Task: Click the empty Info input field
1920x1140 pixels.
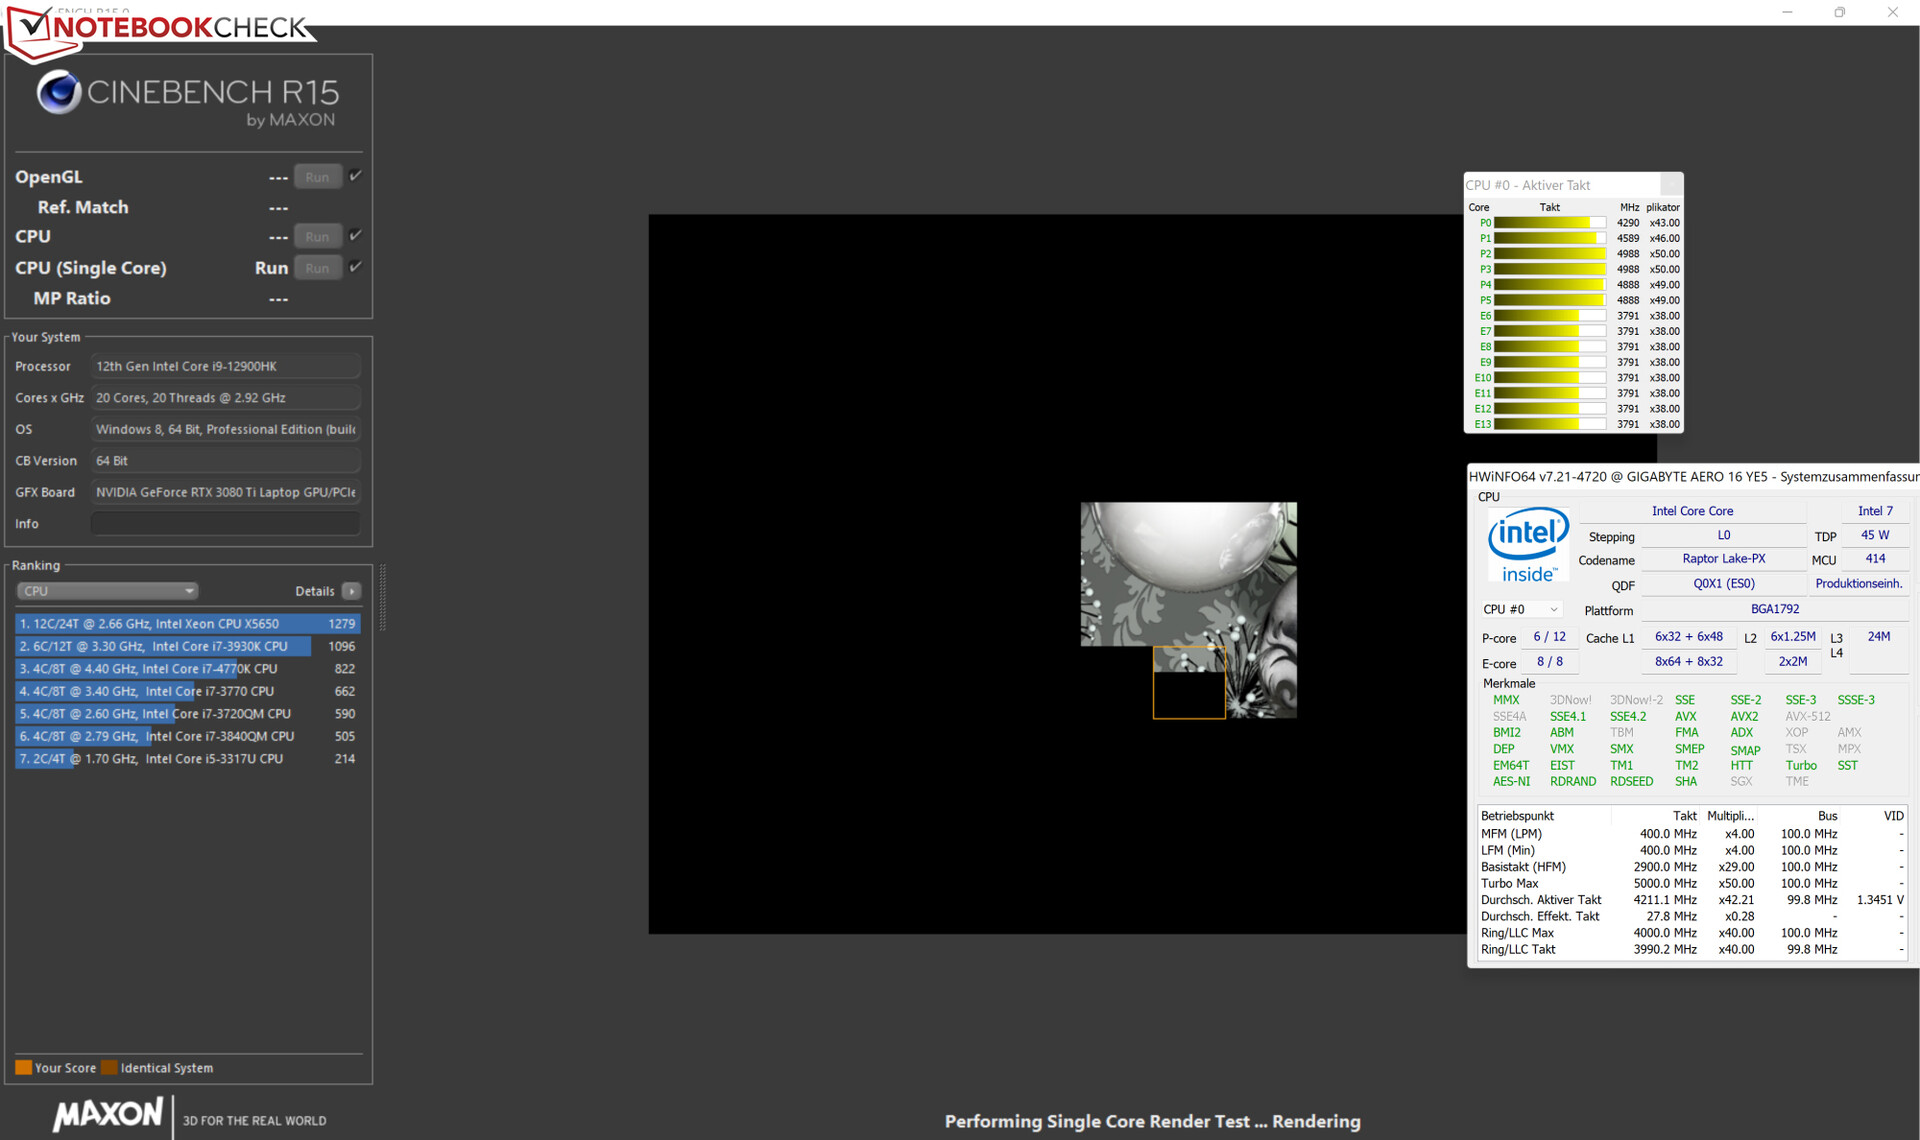Action: pos(225,523)
